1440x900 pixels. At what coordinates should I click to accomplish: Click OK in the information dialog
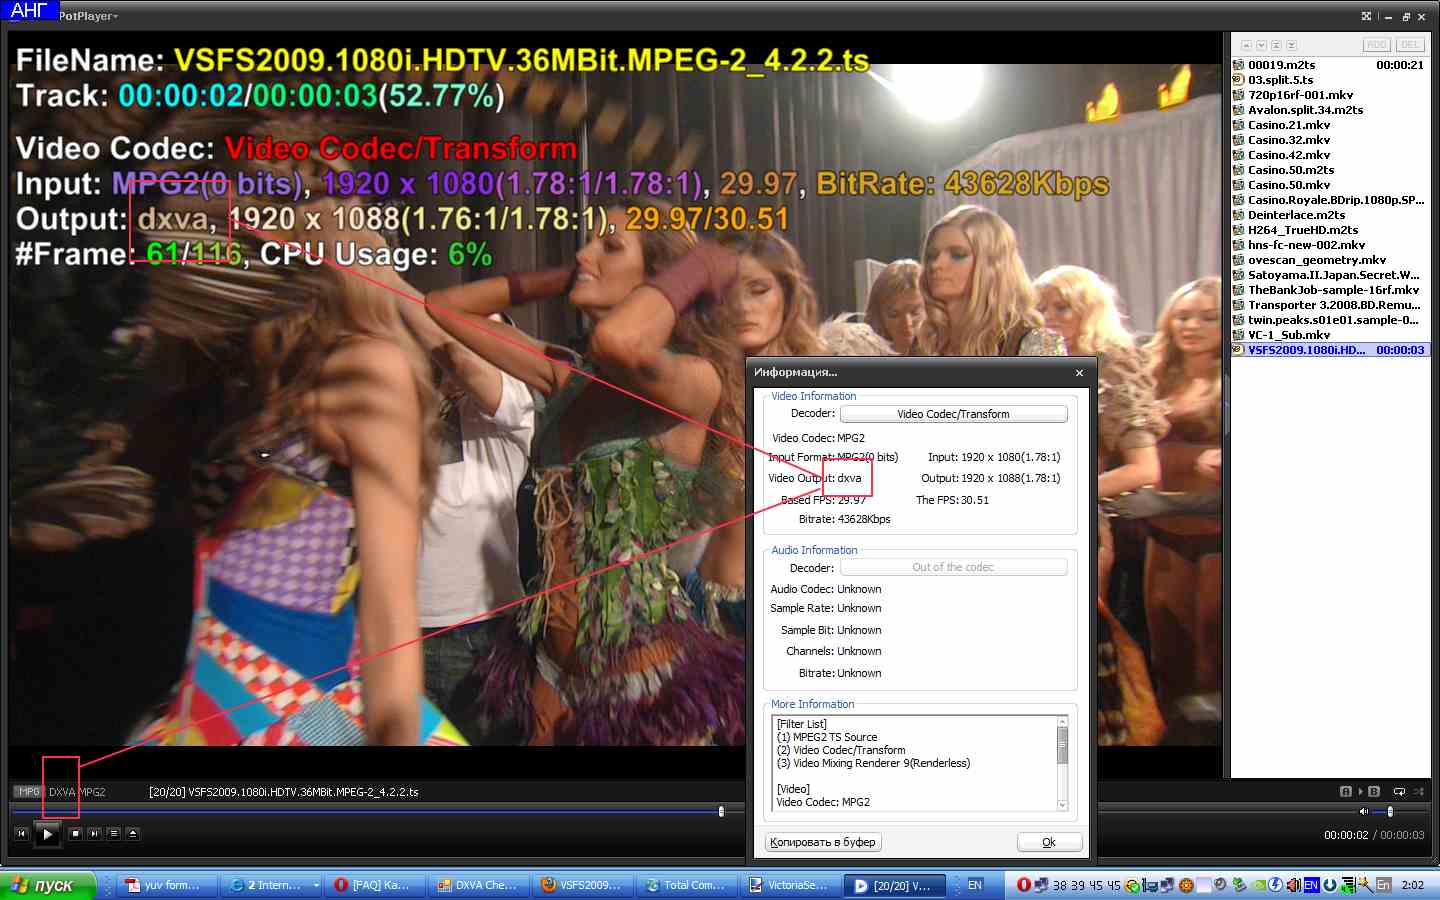(x=1049, y=842)
